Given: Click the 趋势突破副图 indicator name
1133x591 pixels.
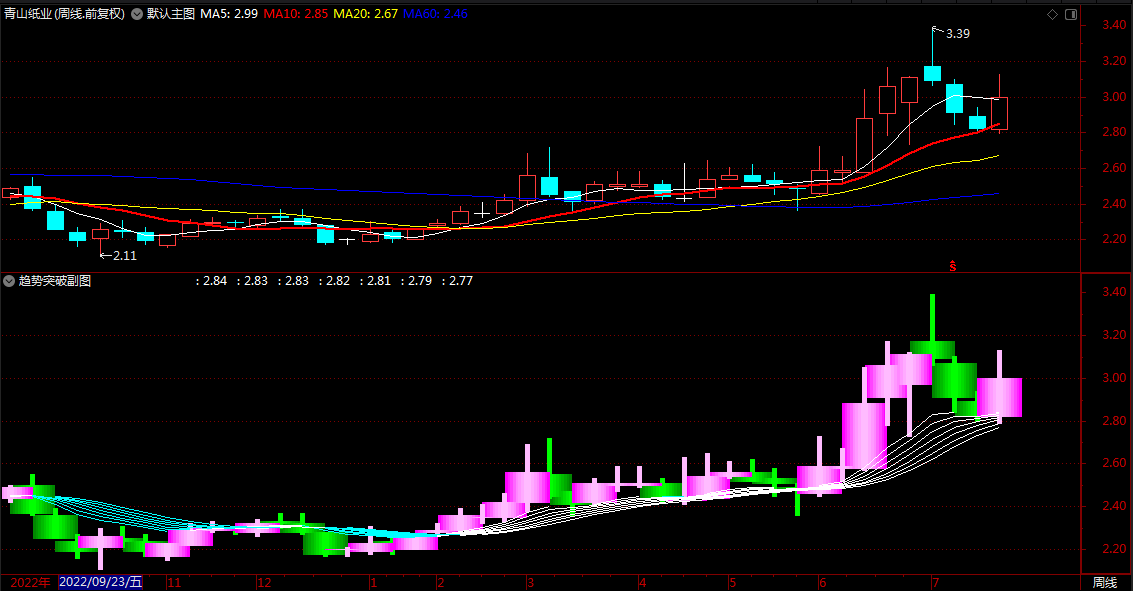Looking at the screenshot, I should [x=55, y=281].
